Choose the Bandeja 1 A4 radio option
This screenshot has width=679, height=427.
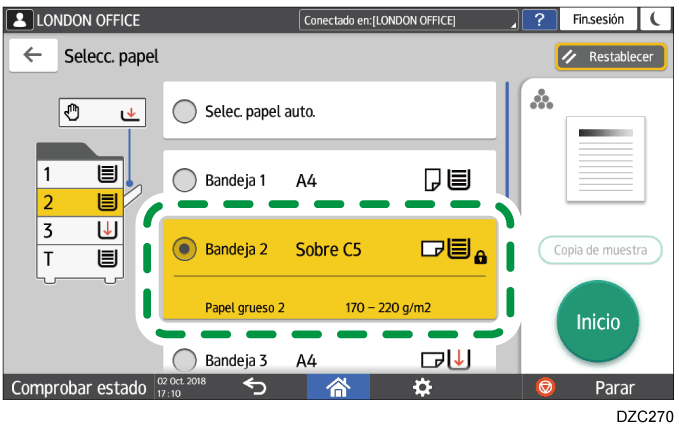click(184, 181)
